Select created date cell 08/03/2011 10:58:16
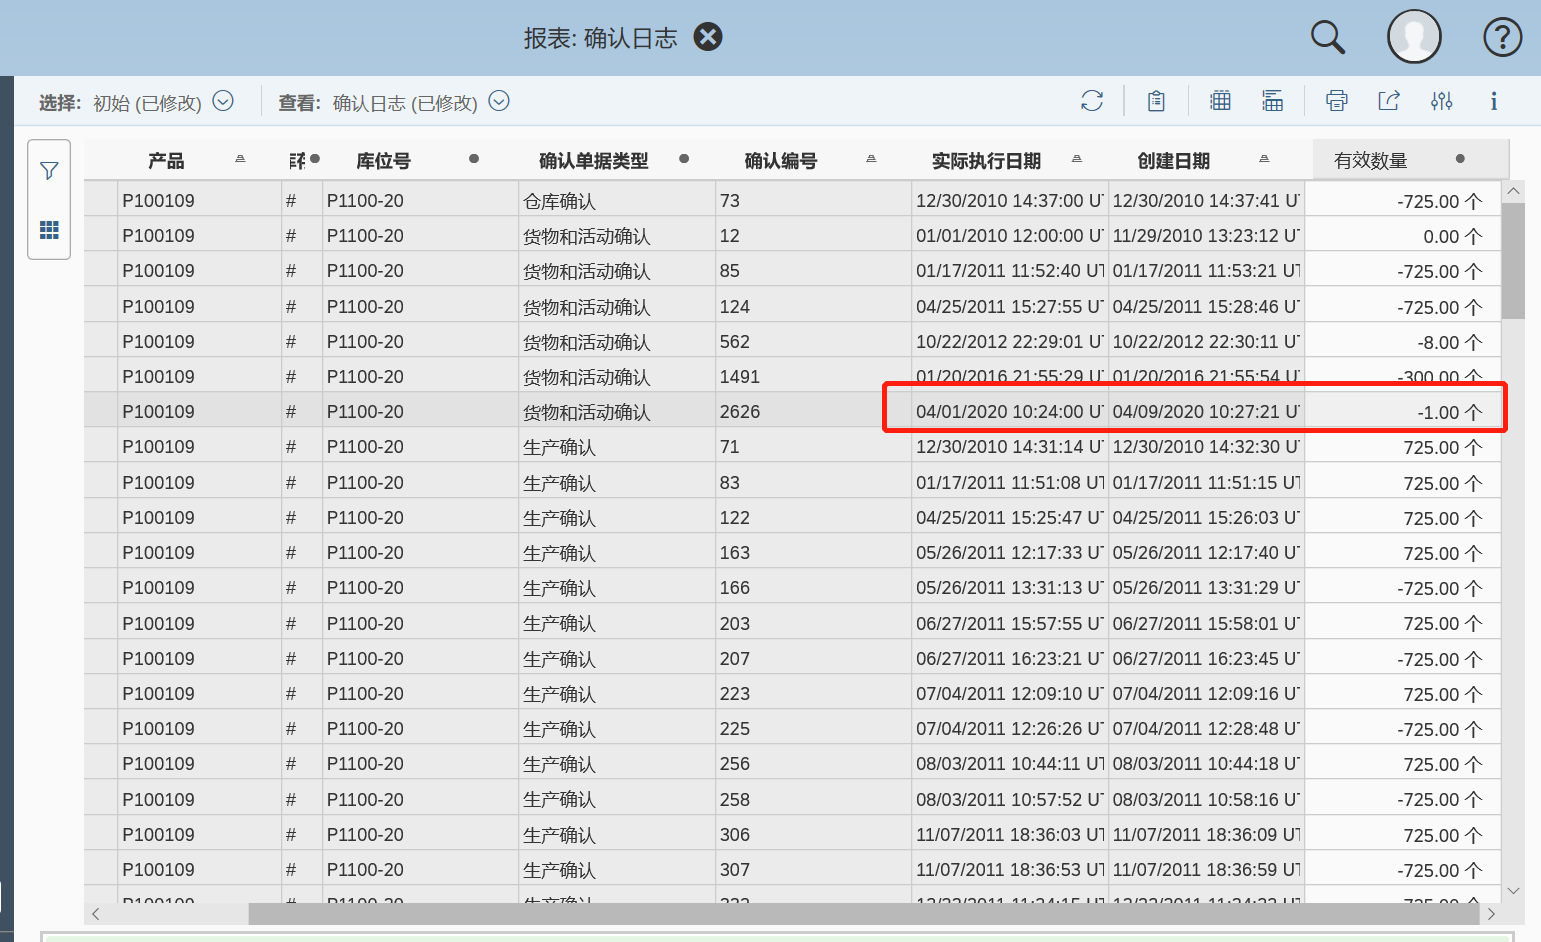The height and width of the screenshot is (942, 1541). click(x=1206, y=799)
